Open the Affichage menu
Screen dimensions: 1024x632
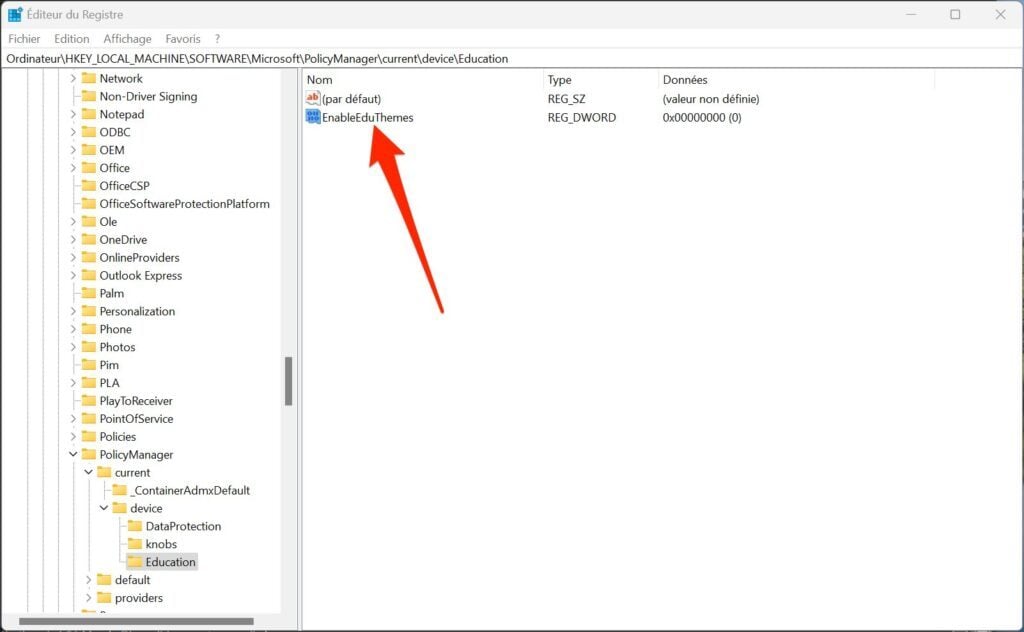127,39
